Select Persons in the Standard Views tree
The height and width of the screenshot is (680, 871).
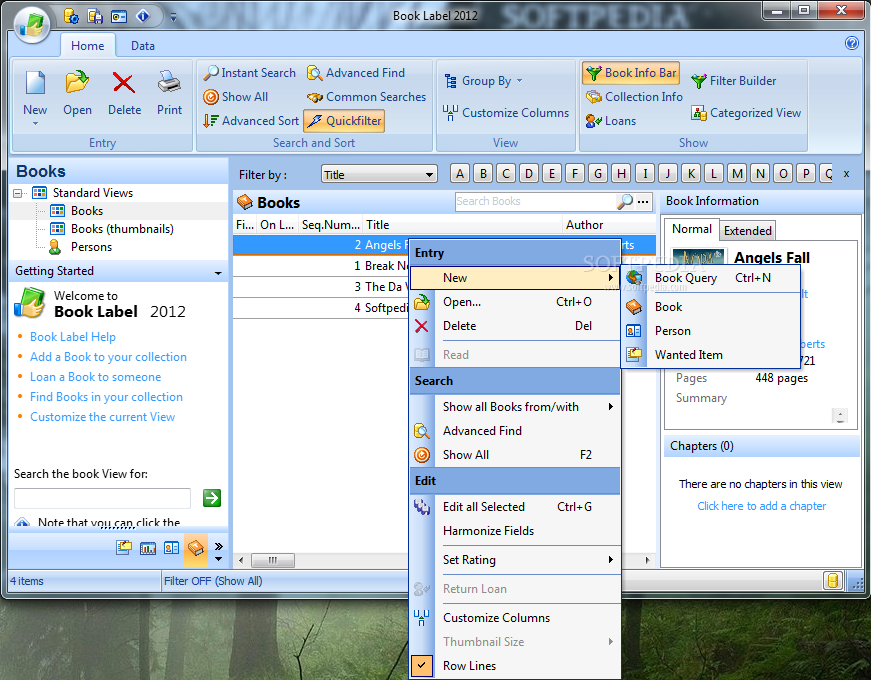tap(91, 247)
